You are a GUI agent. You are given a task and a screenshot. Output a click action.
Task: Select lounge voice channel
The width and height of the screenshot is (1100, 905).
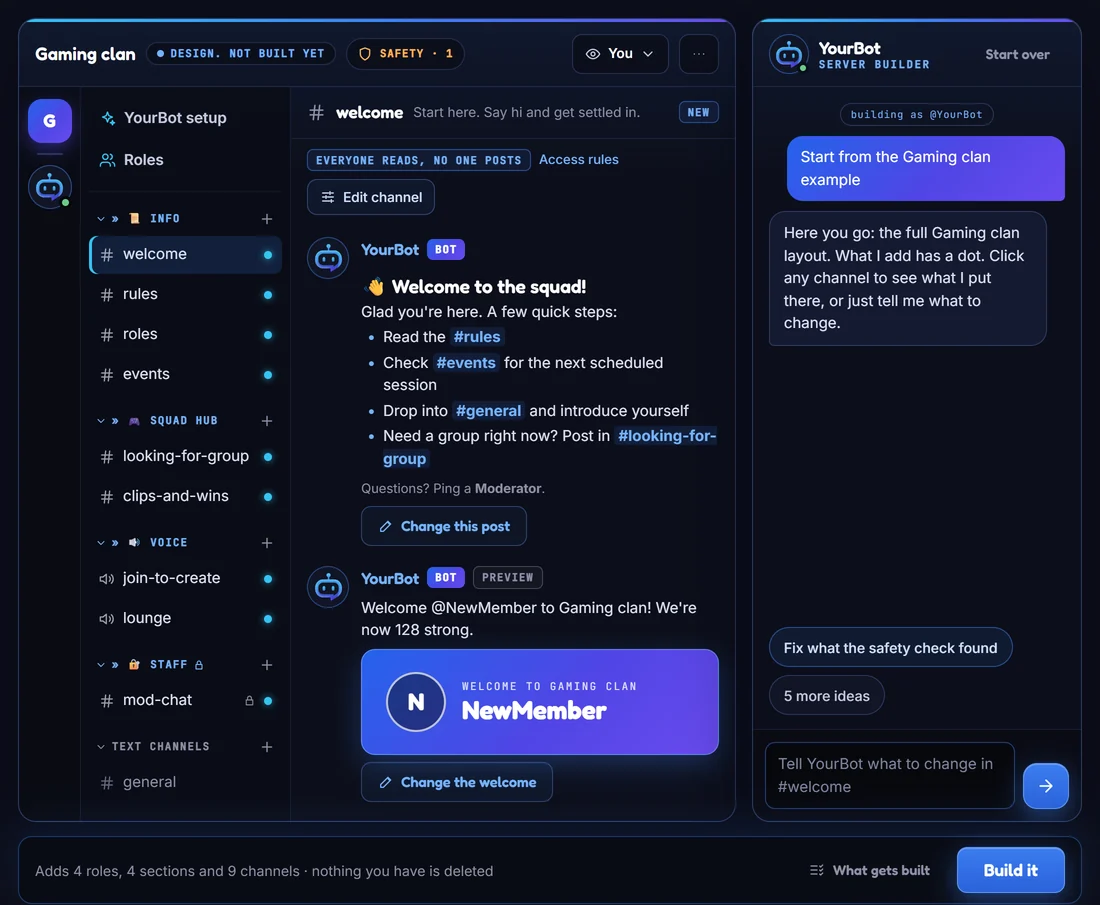(x=186, y=619)
